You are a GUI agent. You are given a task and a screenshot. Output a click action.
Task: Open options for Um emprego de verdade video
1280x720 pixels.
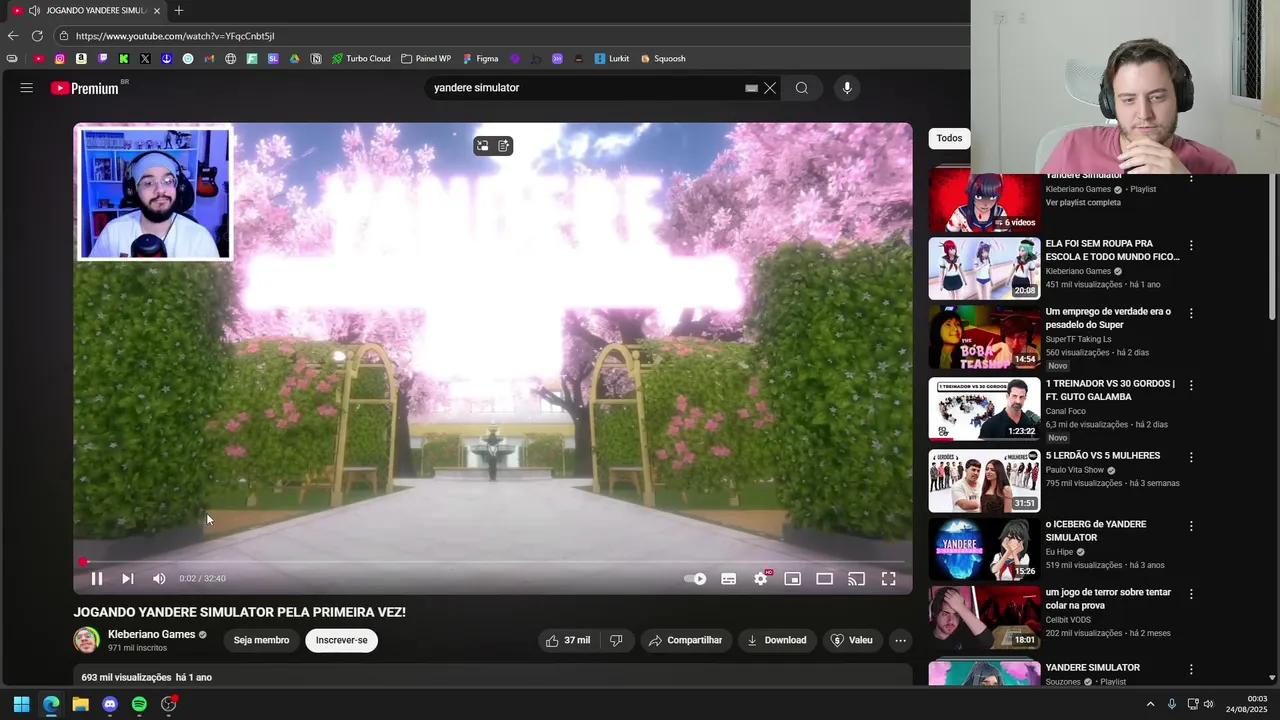[x=1191, y=313]
